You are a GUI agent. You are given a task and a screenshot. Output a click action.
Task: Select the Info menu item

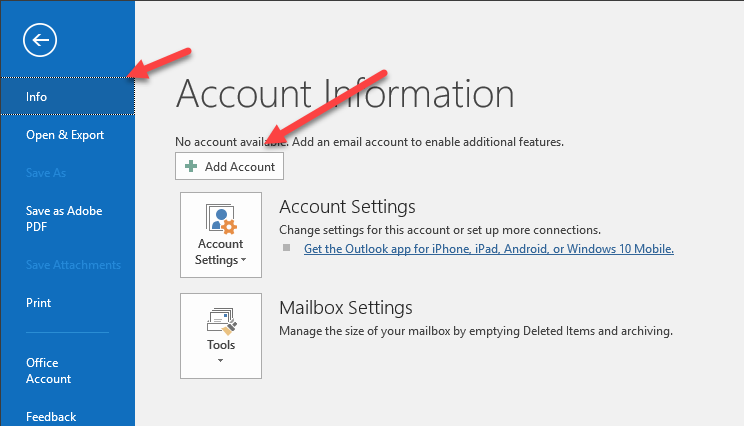pos(67,96)
